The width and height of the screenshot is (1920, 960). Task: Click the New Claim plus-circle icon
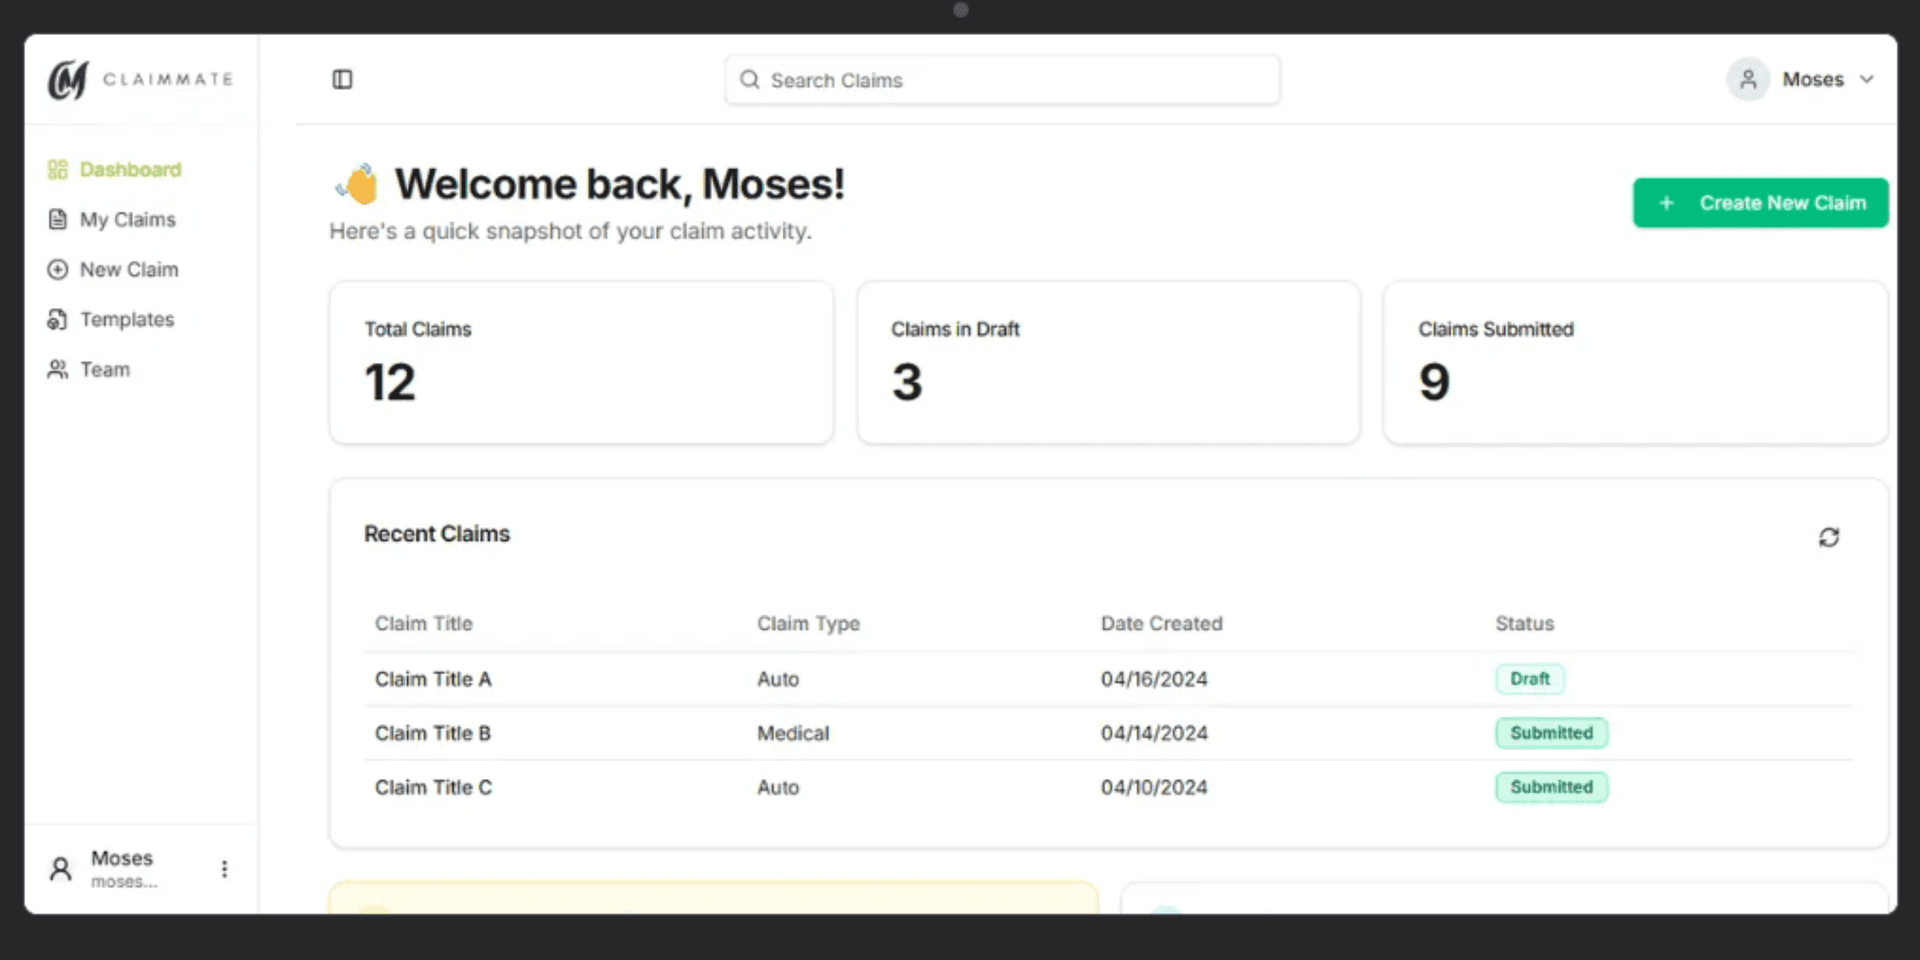click(x=57, y=269)
